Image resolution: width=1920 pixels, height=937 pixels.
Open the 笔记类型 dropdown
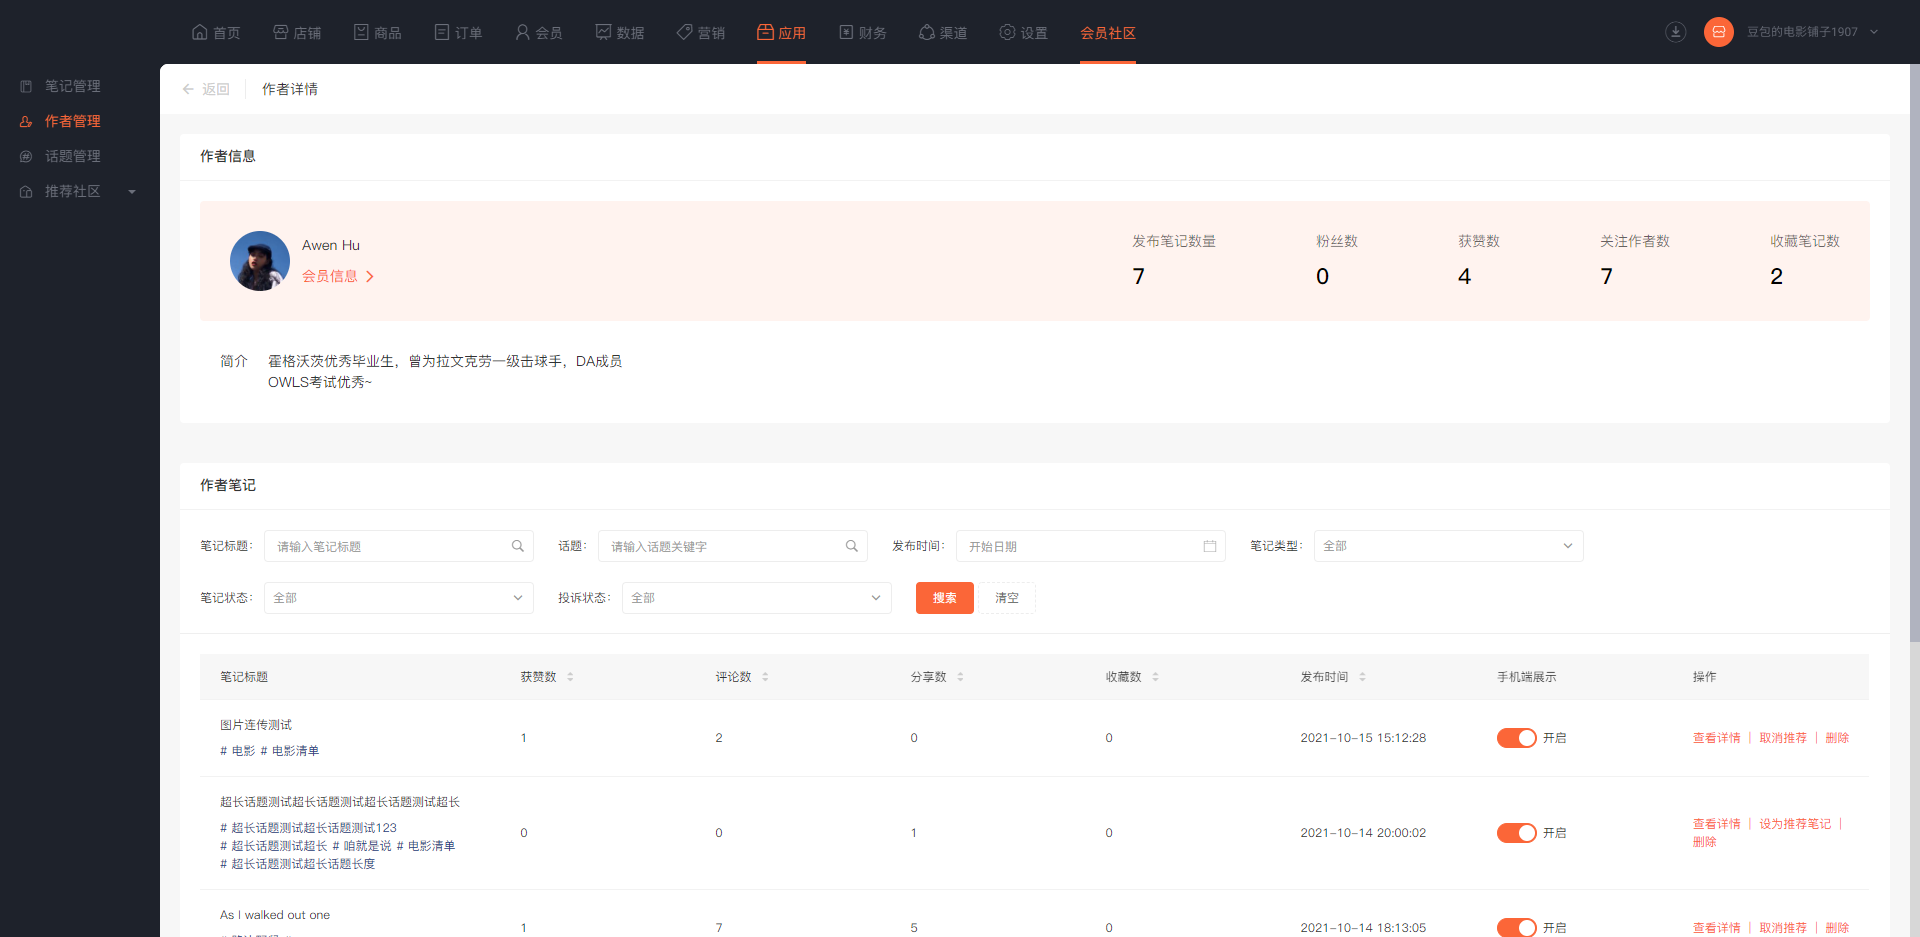click(1448, 546)
